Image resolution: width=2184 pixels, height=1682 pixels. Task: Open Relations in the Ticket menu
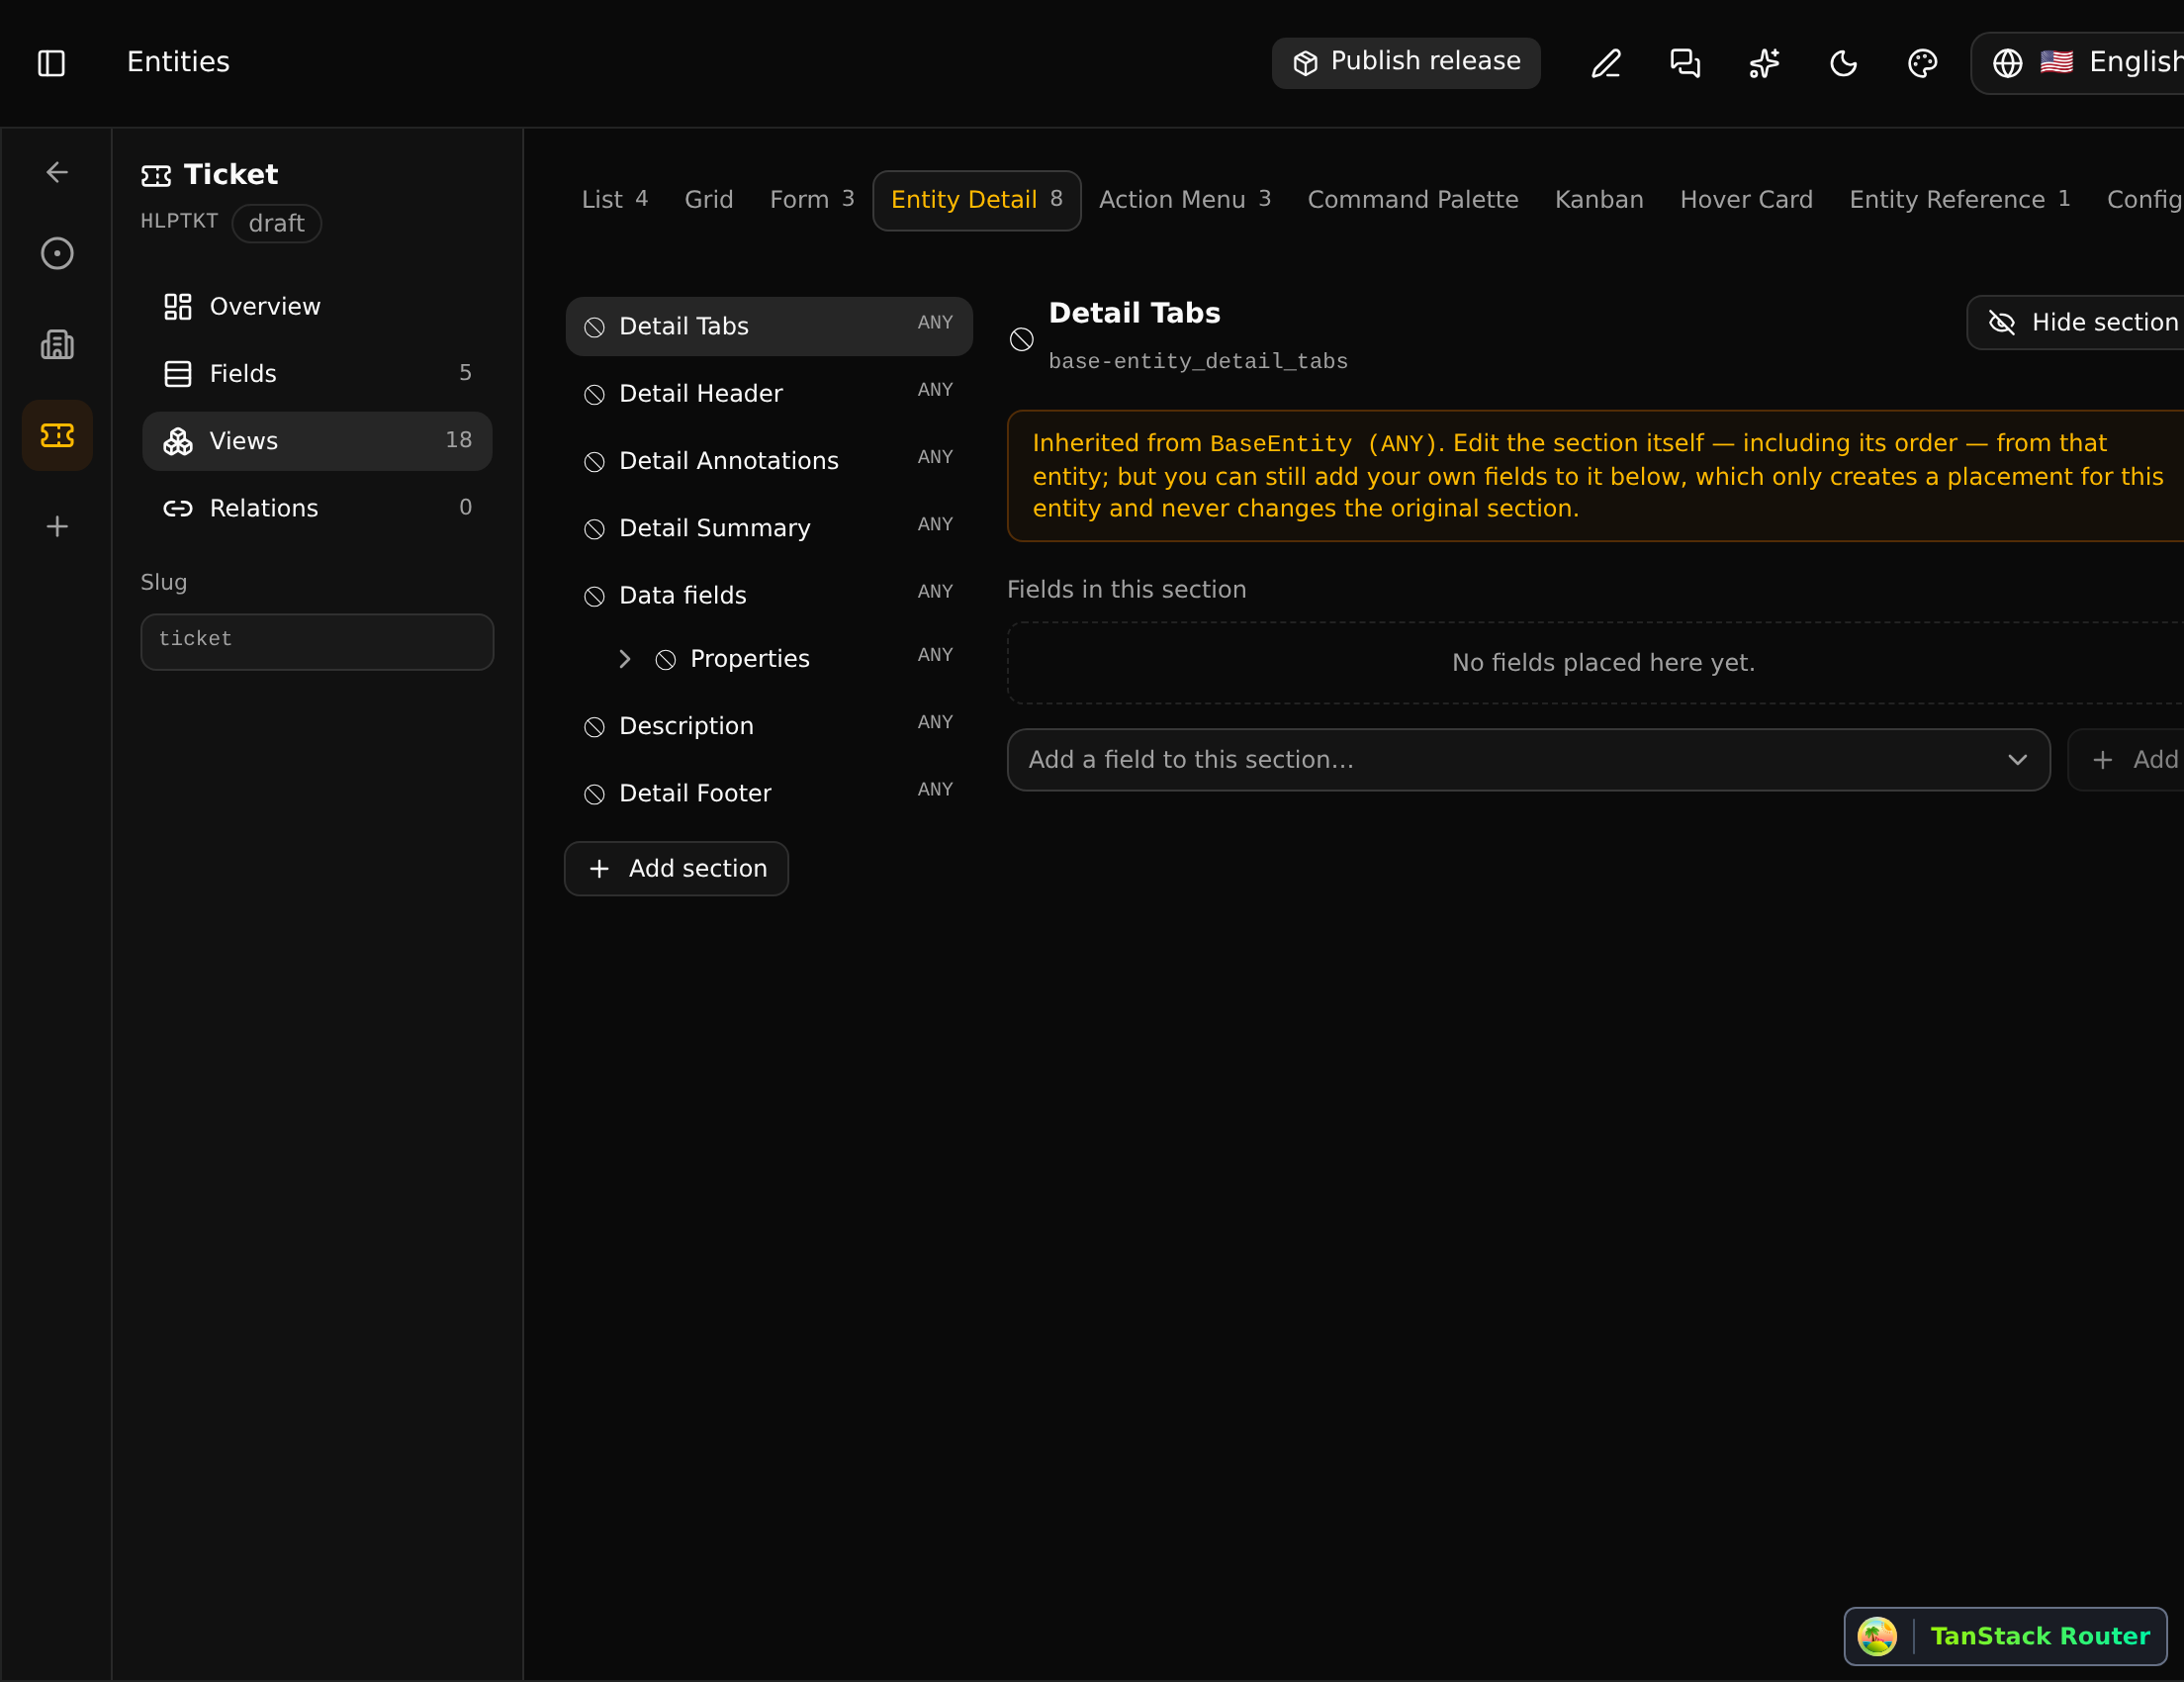(317, 508)
